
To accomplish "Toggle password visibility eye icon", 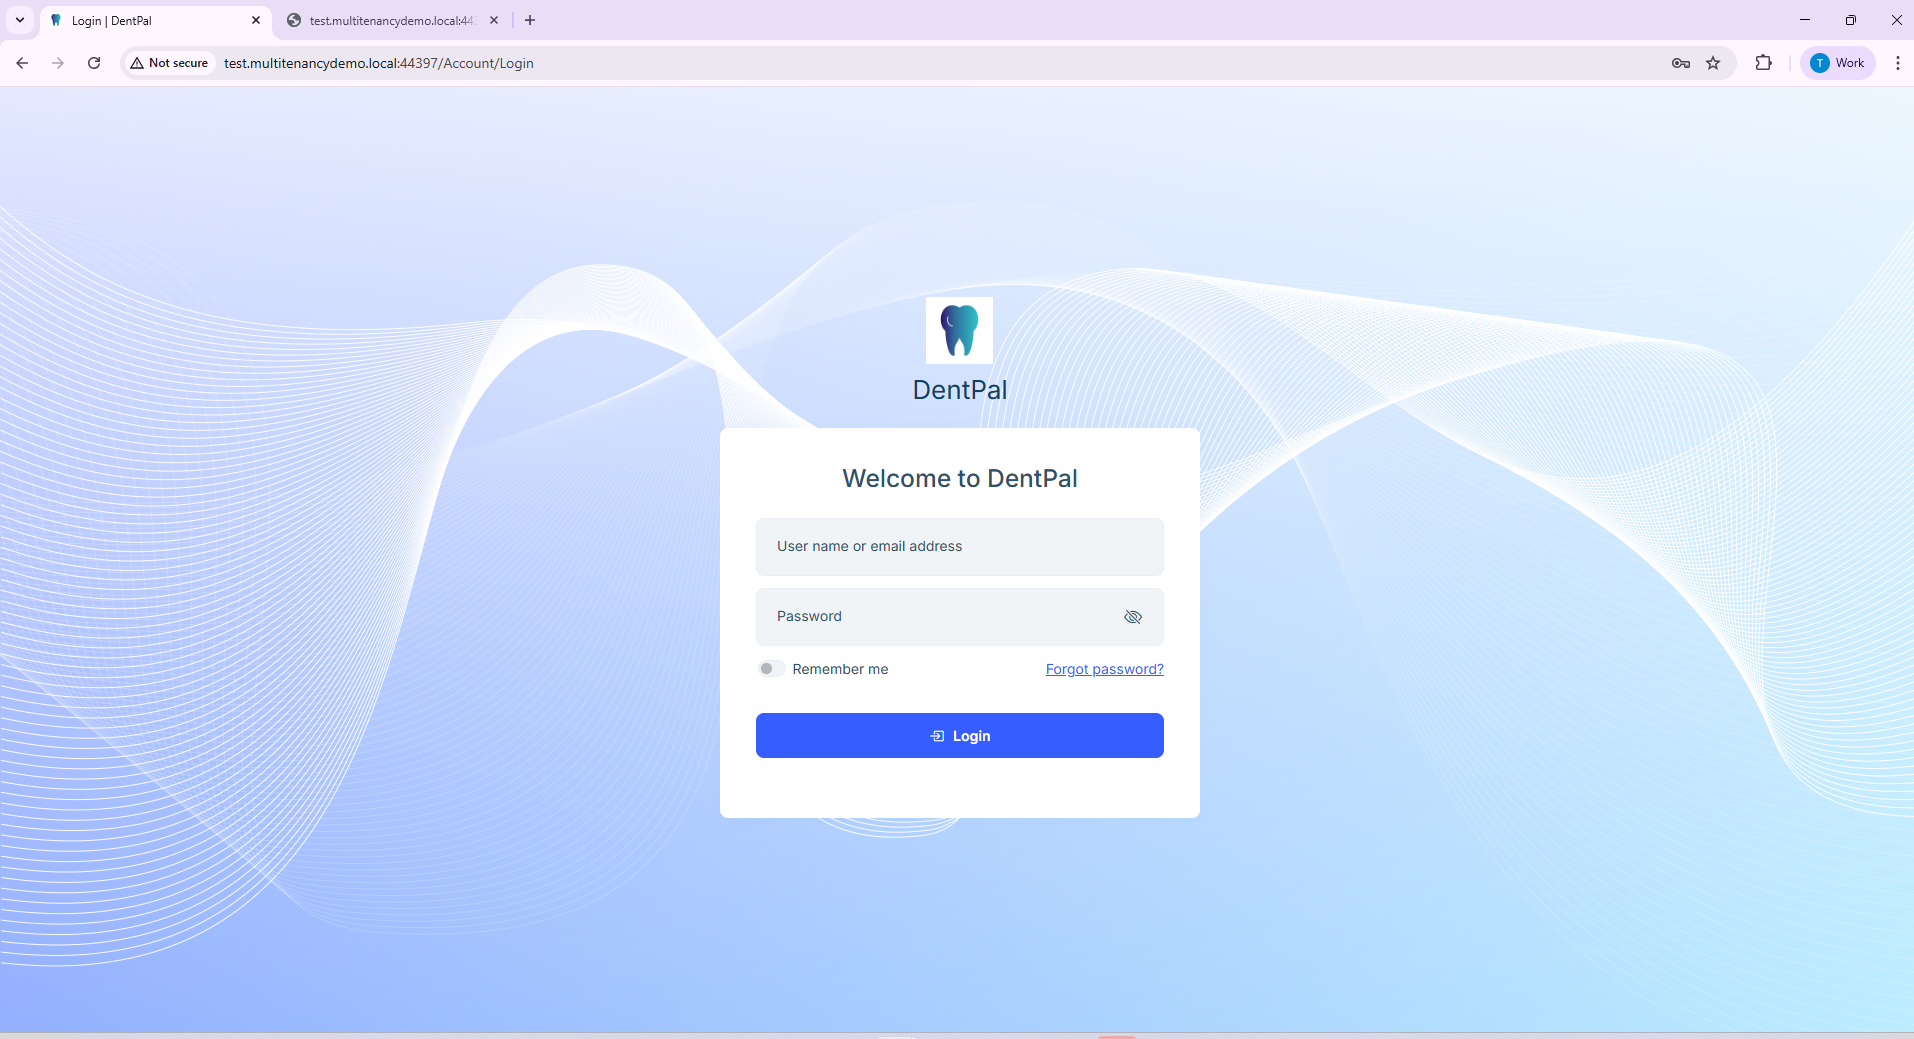I will click(x=1133, y=617).
